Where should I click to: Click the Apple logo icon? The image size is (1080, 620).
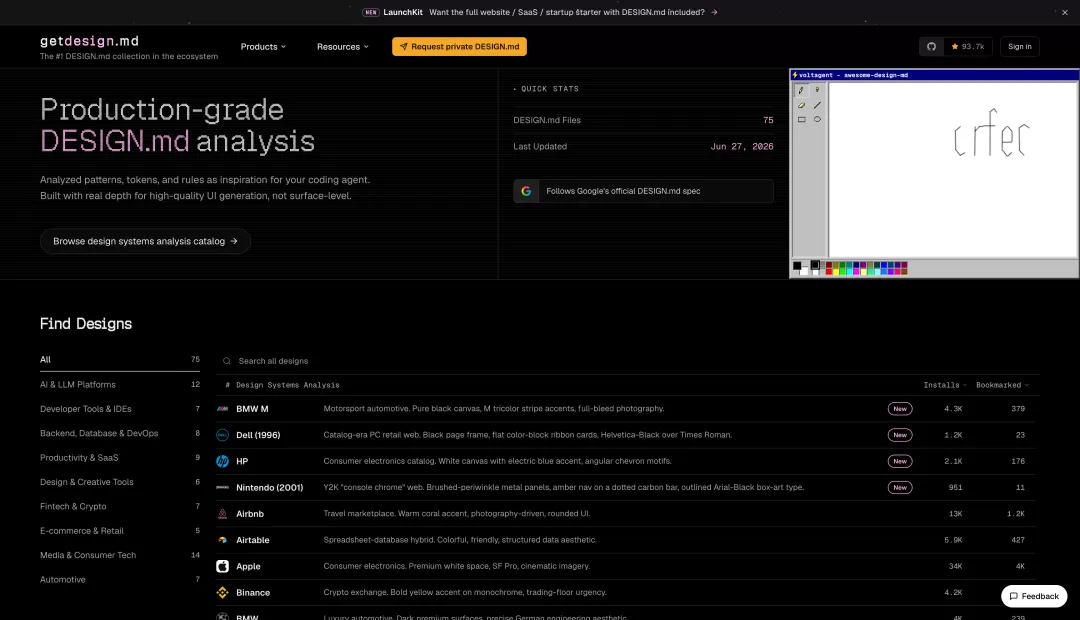coord(222,566)
